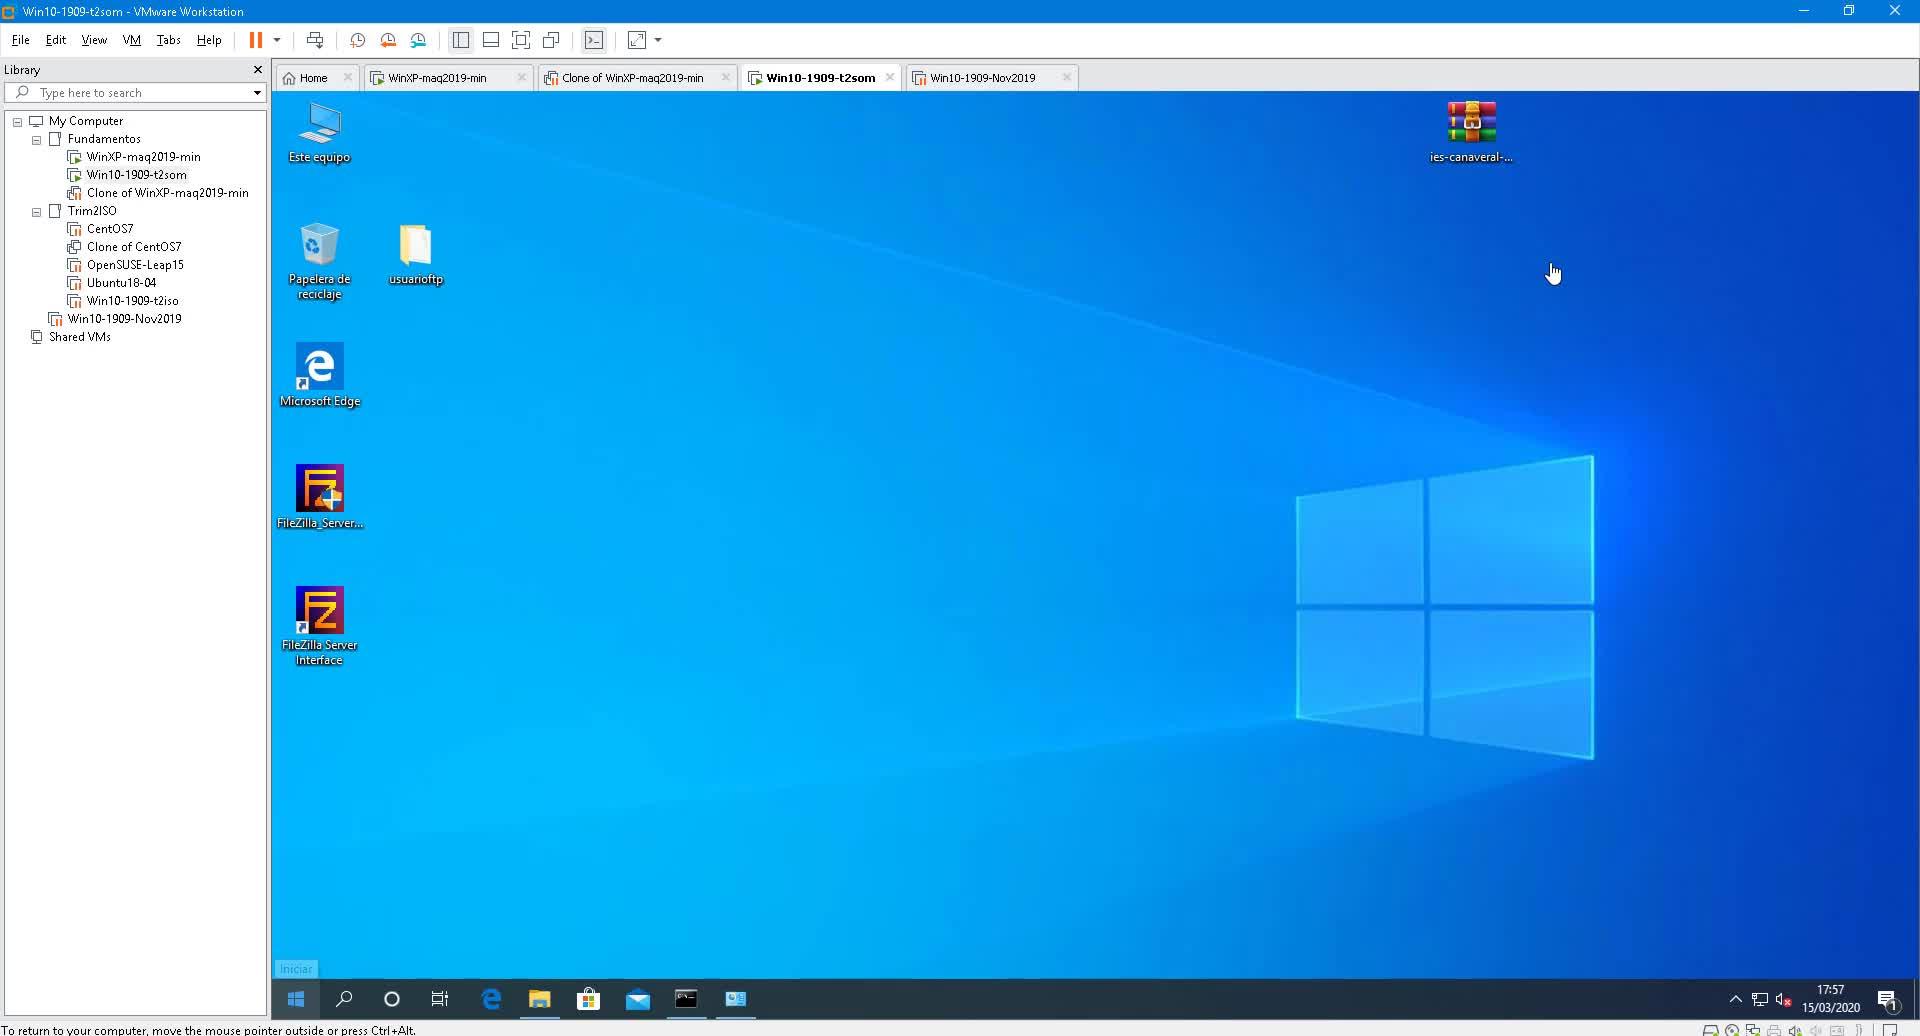The width and height of the screenshot is (1920, 1036).
Task: Select the OpenSUSE-Leap15 virtual machine
Action: click(x=135, y=265)
